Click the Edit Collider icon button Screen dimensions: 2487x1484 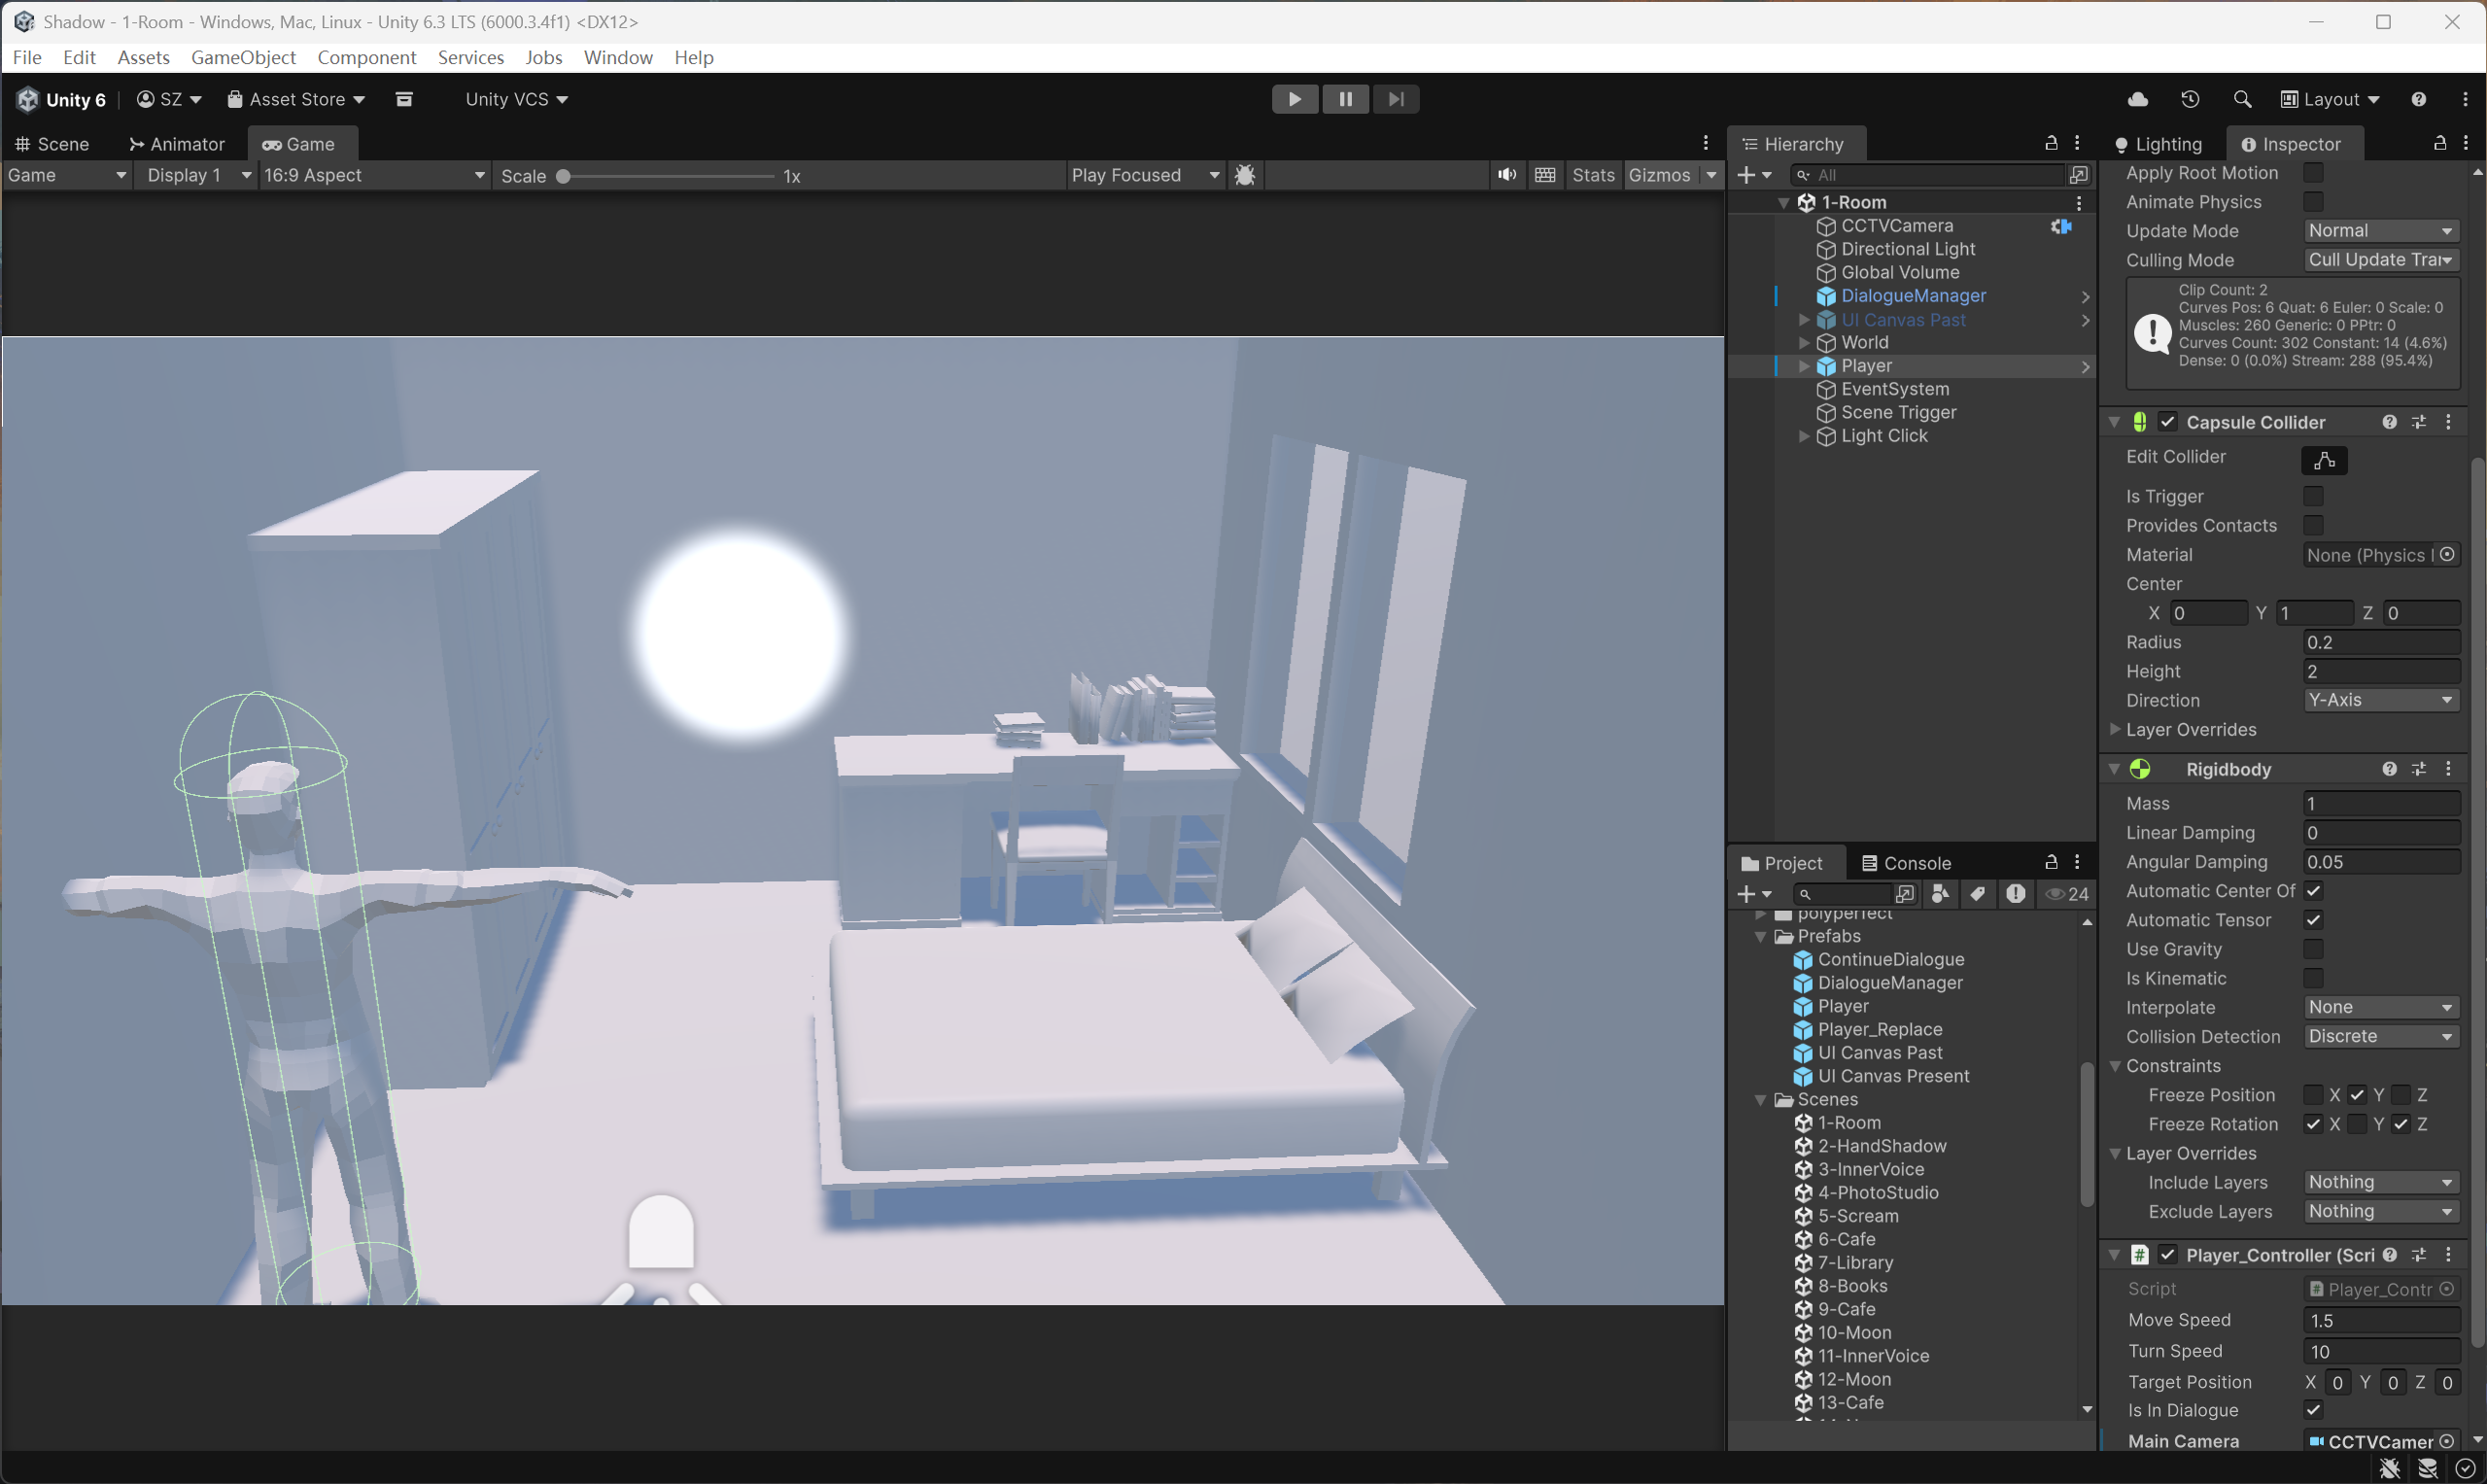coord(2324,460)
